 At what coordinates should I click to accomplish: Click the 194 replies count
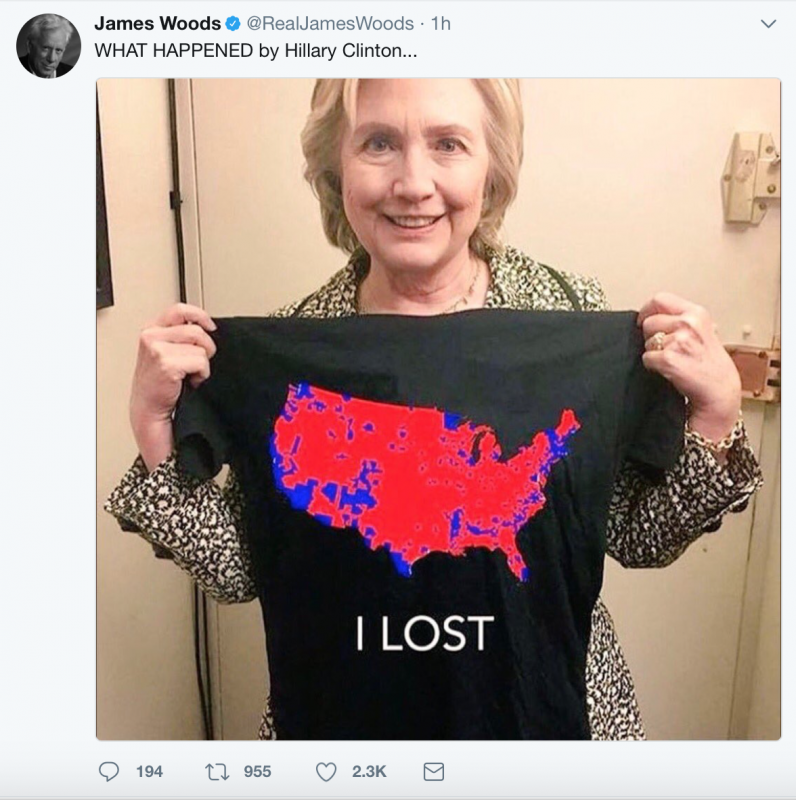point(149,771)
